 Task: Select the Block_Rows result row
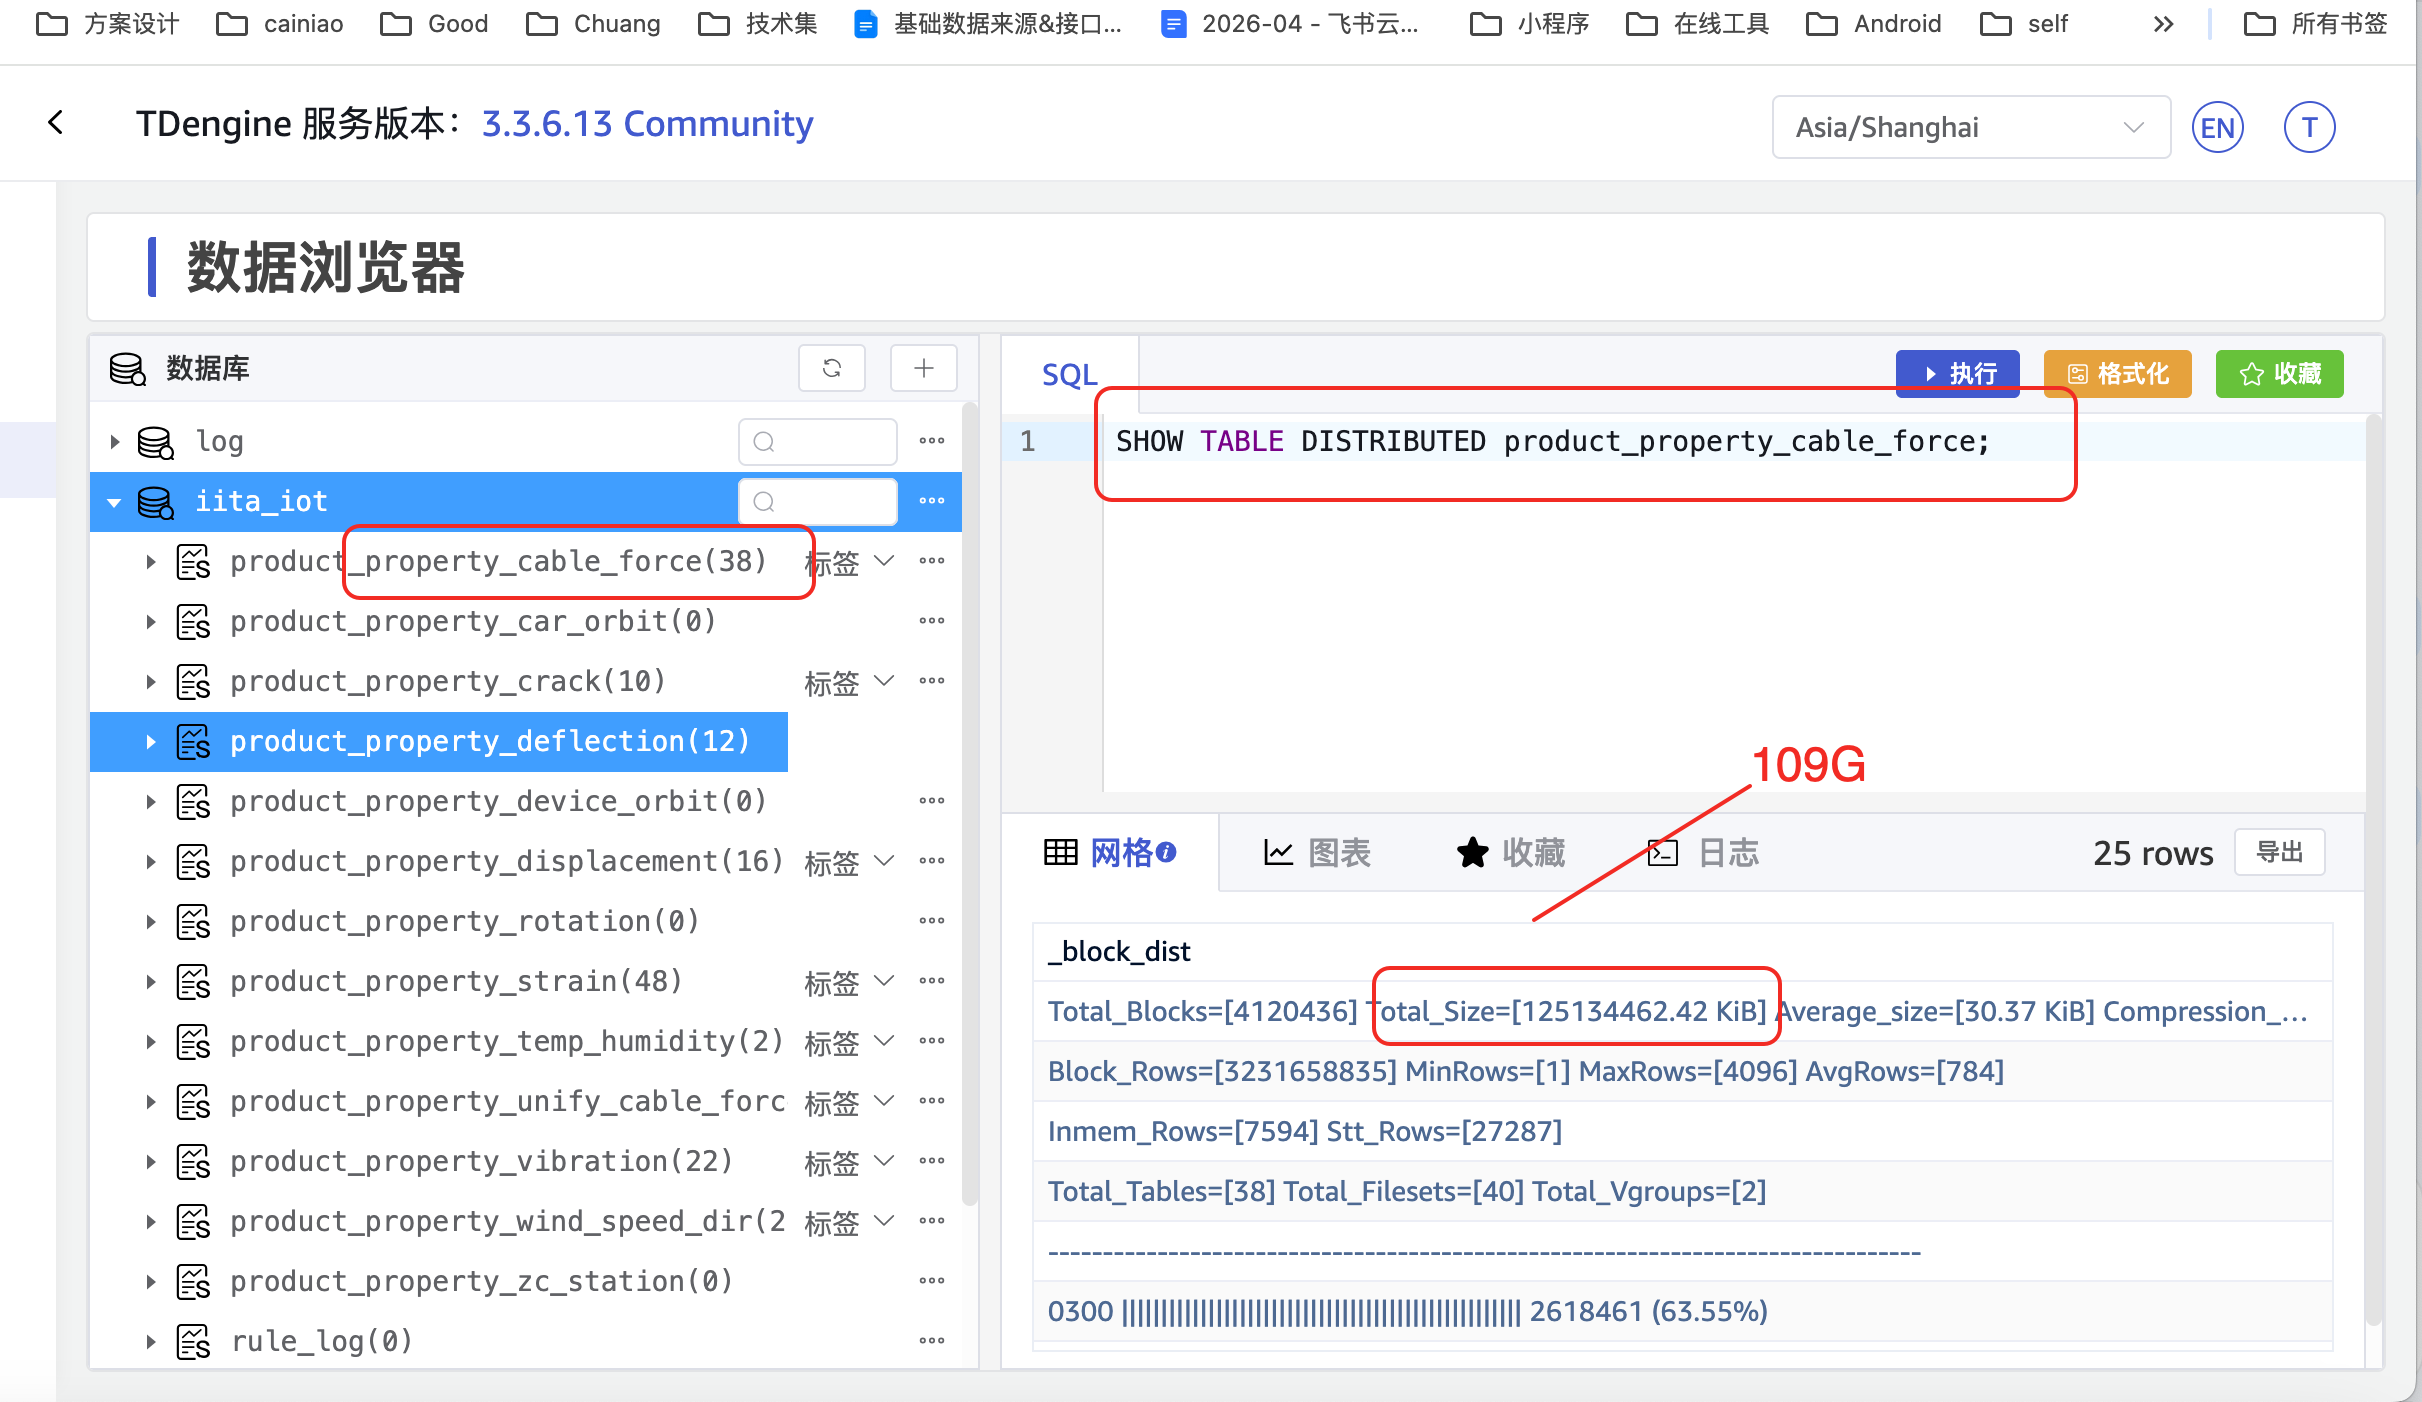pos(1682,1071)
